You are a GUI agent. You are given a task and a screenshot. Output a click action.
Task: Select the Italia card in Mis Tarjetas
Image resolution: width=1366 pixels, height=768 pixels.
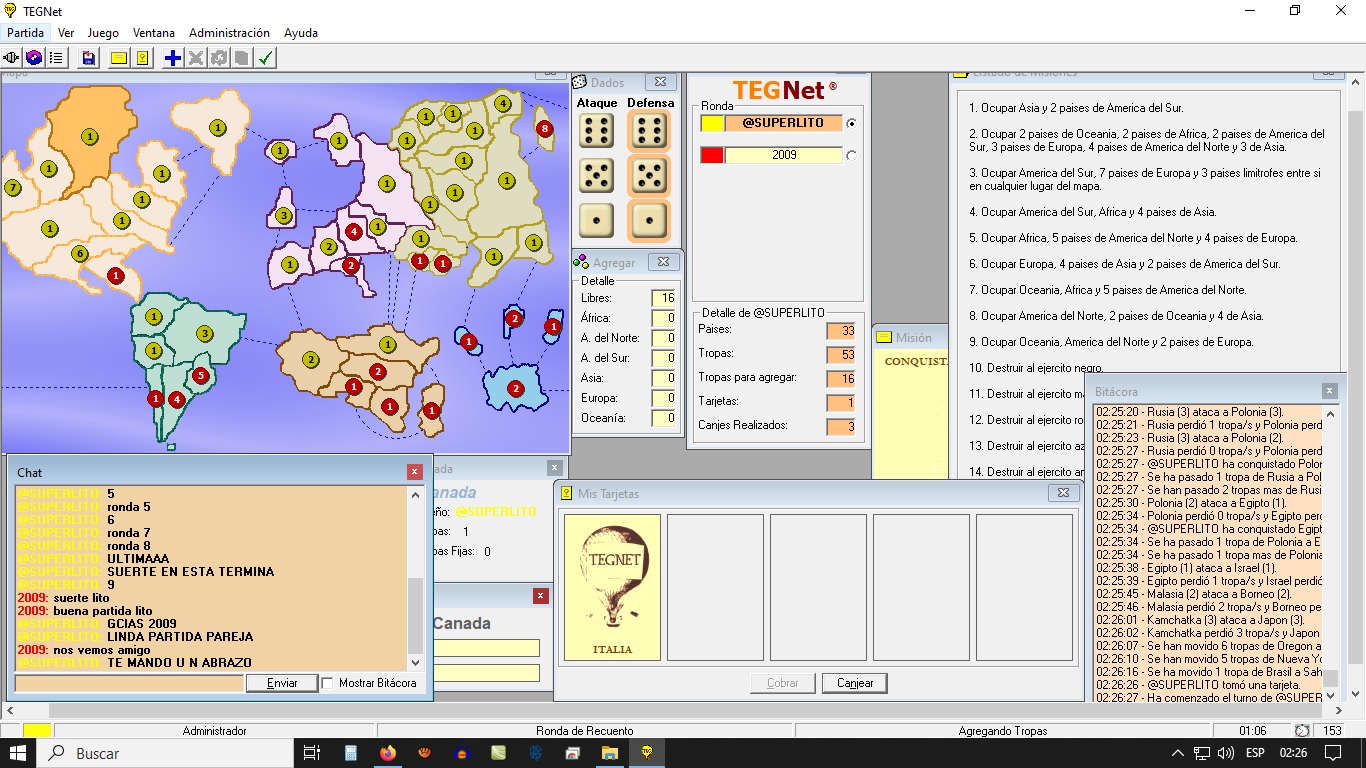(612, 587)
